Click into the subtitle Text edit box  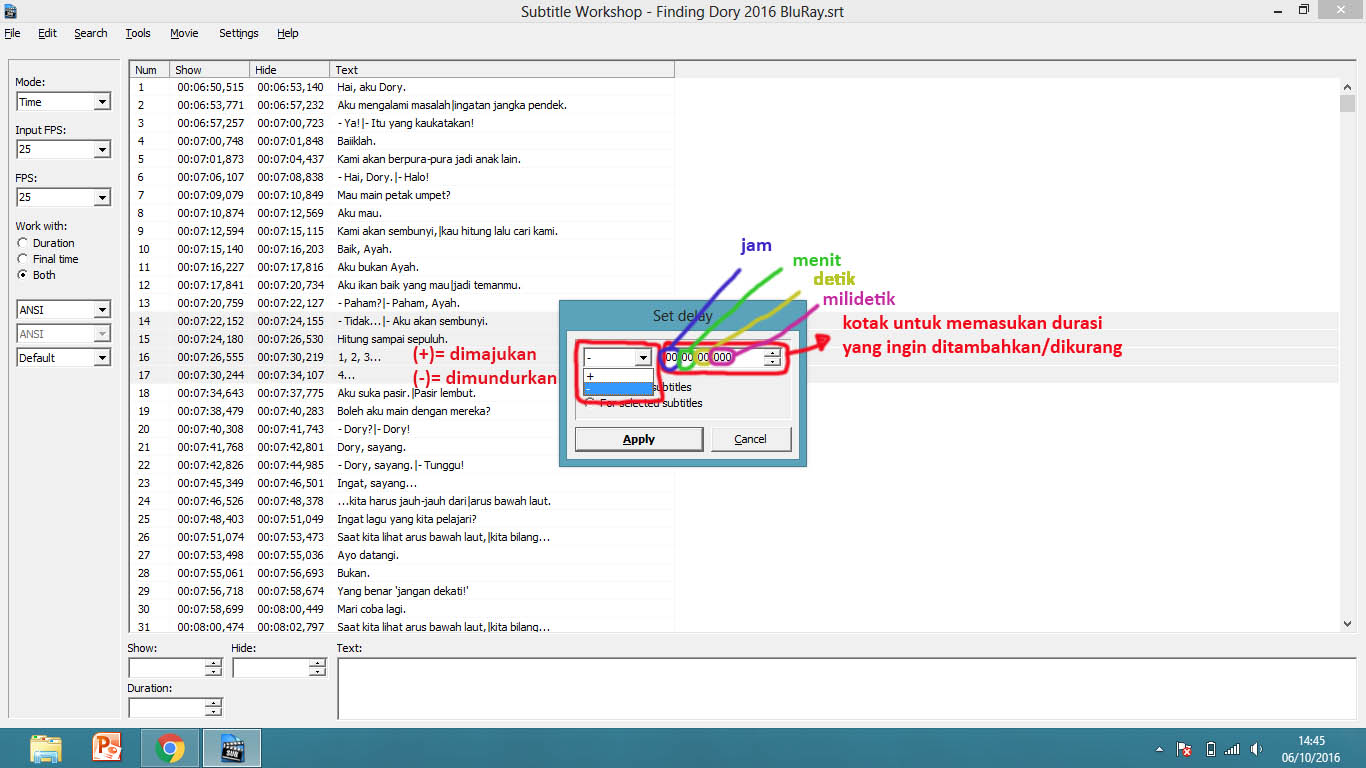click(x=846, y=688)
